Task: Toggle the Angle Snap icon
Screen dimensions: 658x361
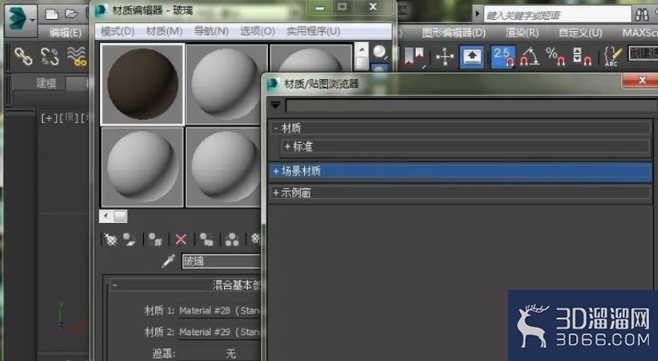Action: point(530,57)
